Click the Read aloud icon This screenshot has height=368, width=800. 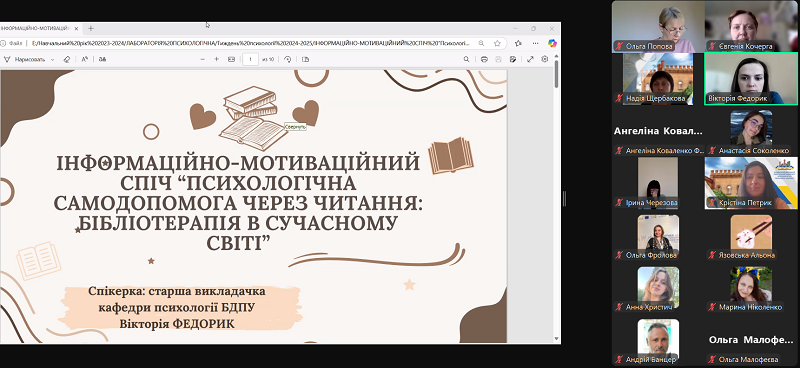coord(85,59)
